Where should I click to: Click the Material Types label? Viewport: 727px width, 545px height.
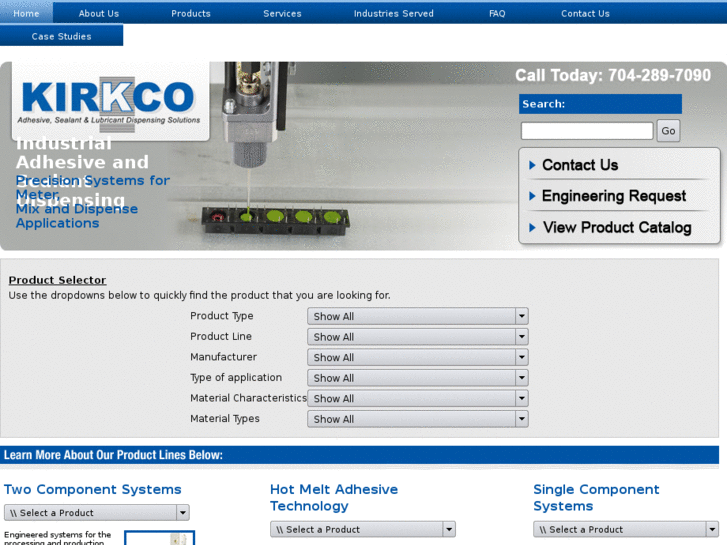225,418
